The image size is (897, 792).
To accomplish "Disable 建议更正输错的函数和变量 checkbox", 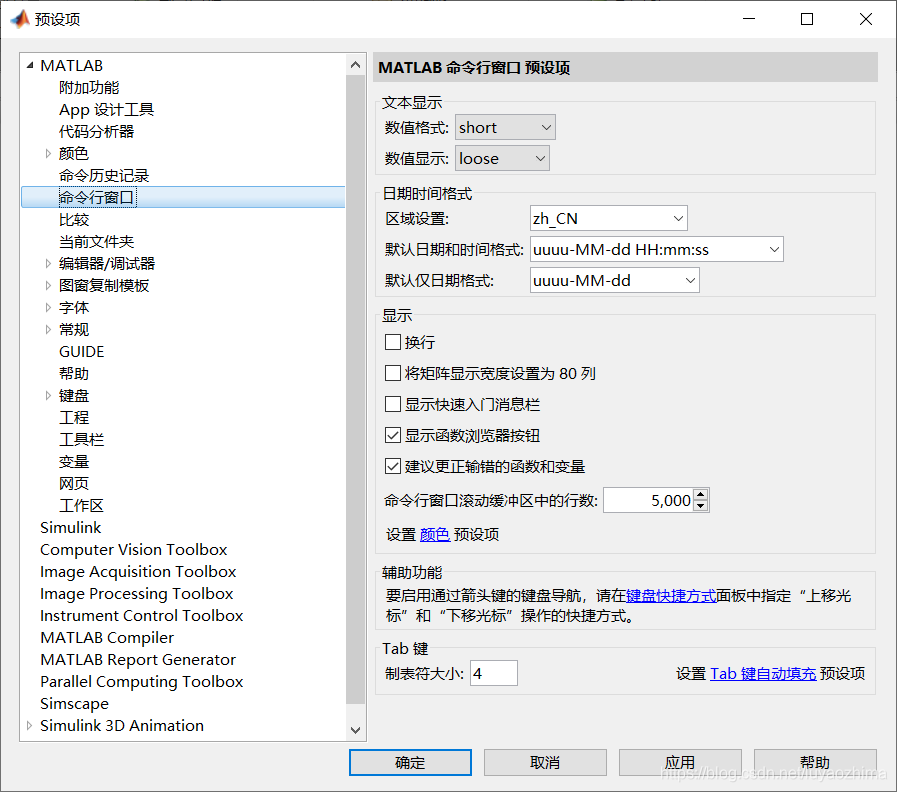I will coord(392,466).
